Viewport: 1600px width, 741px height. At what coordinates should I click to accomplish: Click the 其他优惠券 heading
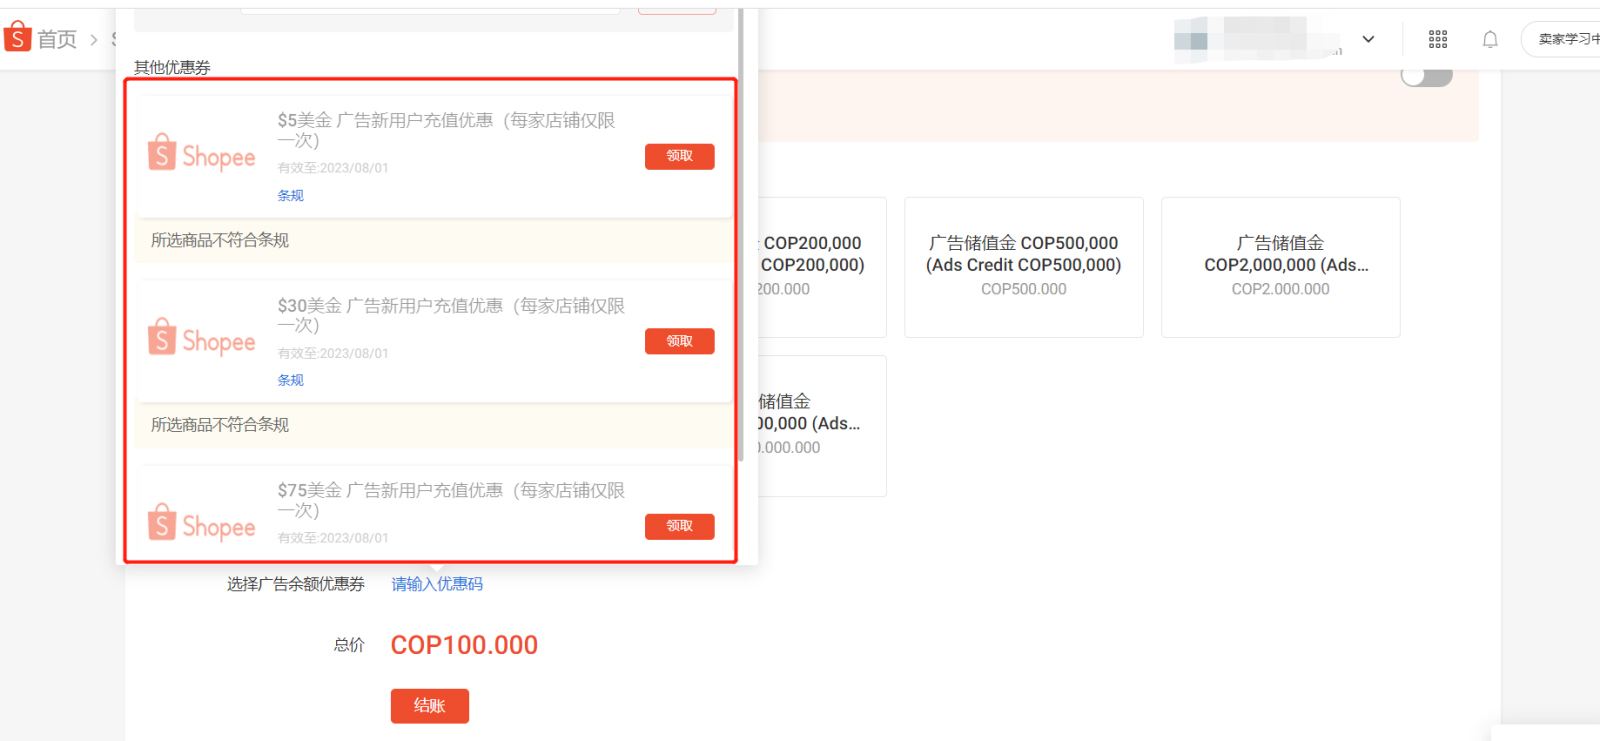tap(172, 67)
